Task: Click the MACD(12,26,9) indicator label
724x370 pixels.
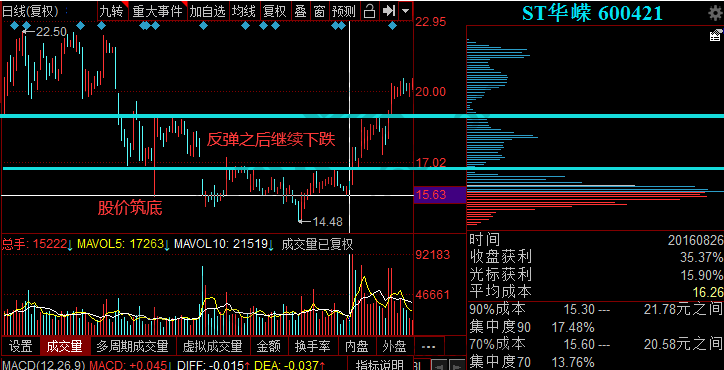Action: click(x=43, y=365)
